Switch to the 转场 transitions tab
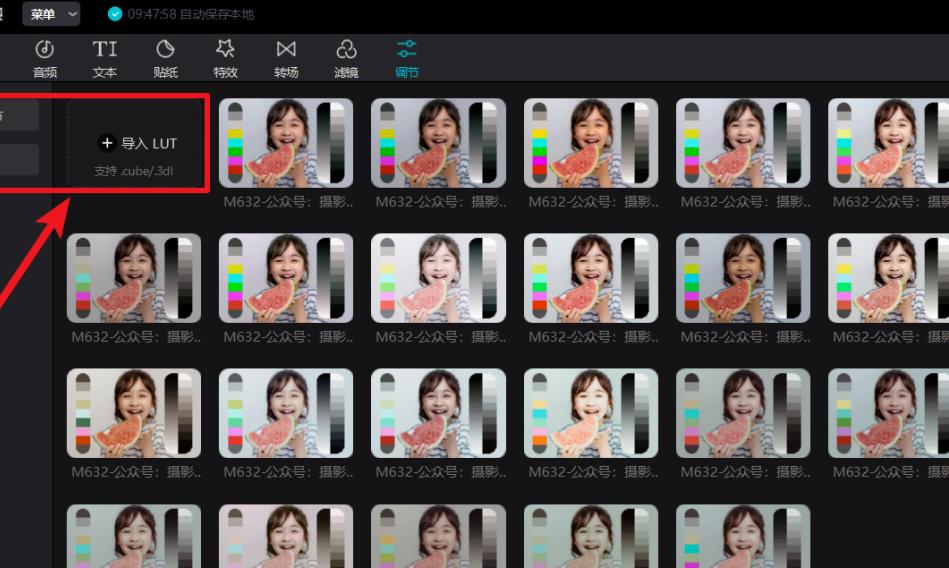 286,59
